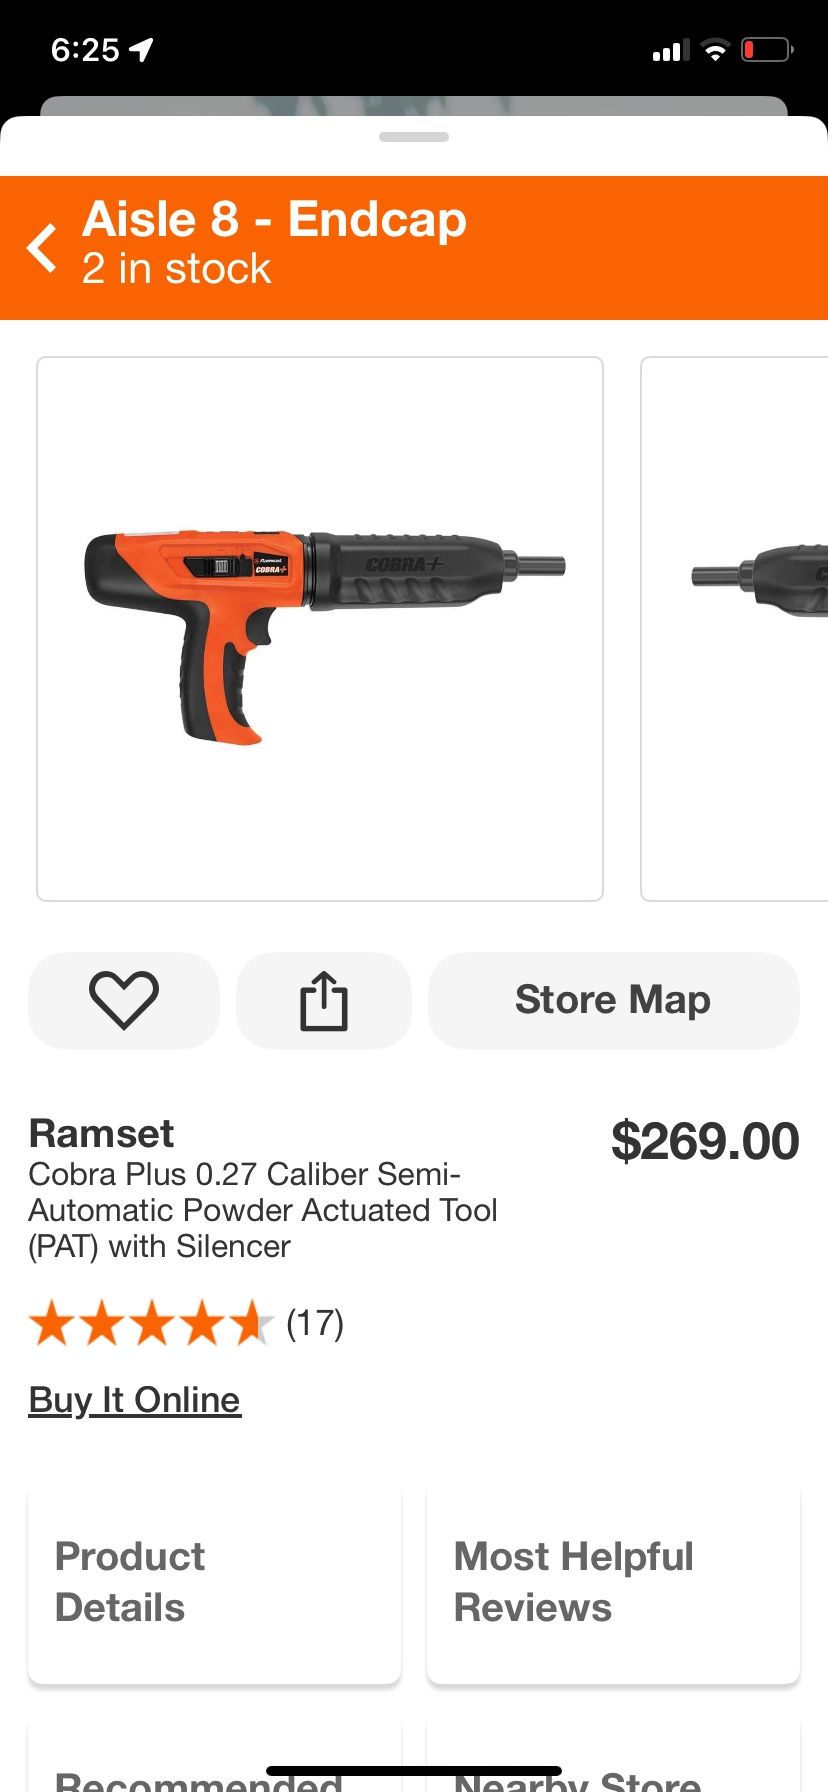Viewport: 828px width, 1792px height.
Task: Tap the location arrow in the status bar
Action: 141,48
